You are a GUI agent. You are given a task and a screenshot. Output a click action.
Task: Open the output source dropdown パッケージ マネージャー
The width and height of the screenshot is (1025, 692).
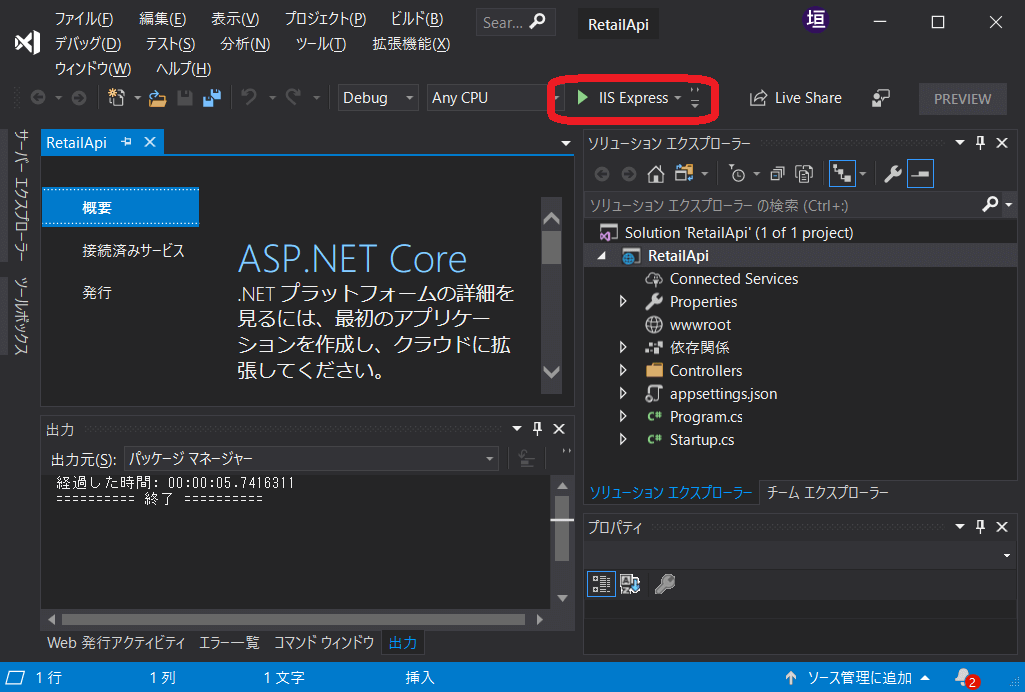pyautogui.click(x=311, y=459)
